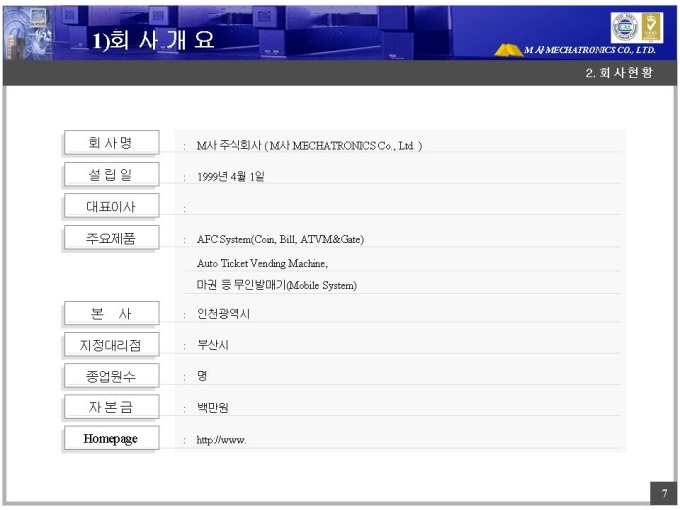Viewport: 680px width, 510px height.
Task: Select the 지정대리점 label box
Action: (x=111, y=345)
